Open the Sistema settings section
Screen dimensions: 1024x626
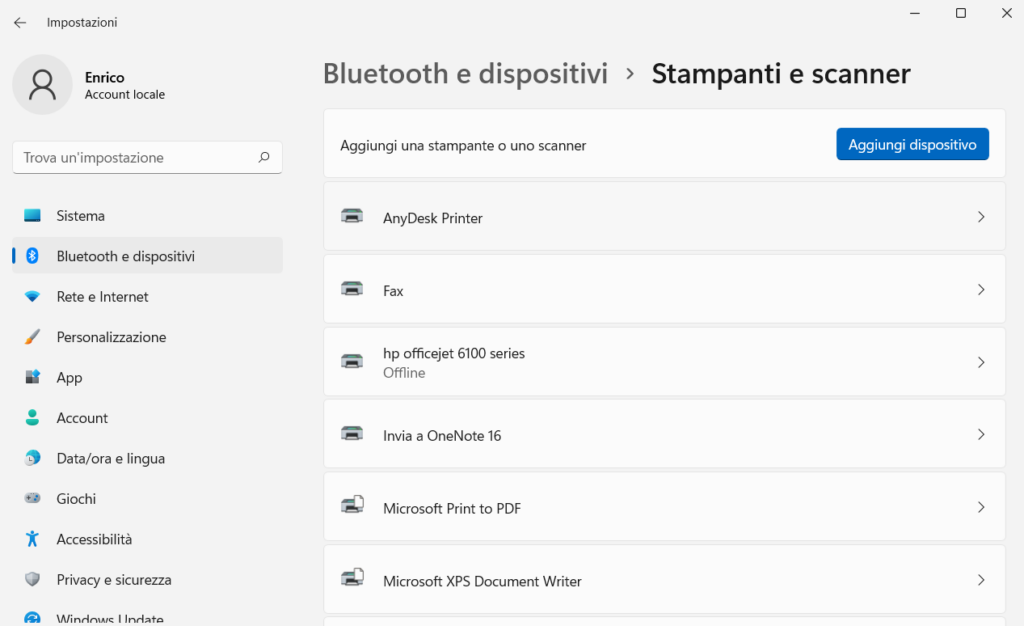click(148, 215)
